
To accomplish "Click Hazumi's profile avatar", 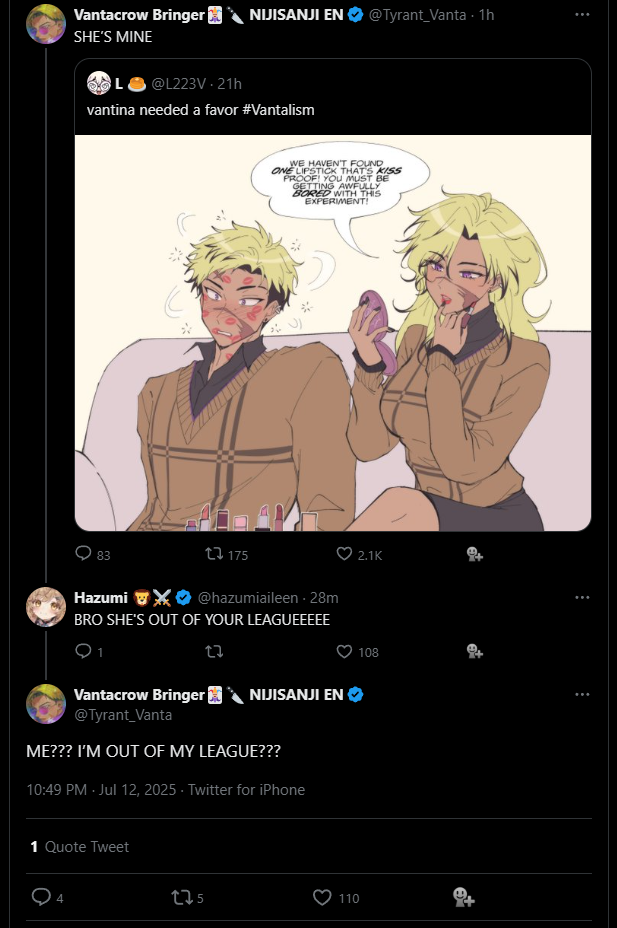I will coord(46,607).
